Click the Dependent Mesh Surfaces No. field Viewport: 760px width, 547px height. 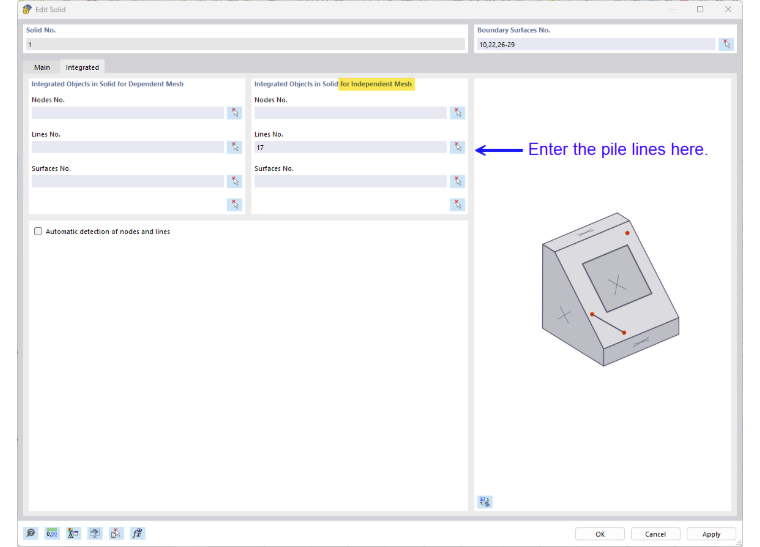tap(127, 181)
